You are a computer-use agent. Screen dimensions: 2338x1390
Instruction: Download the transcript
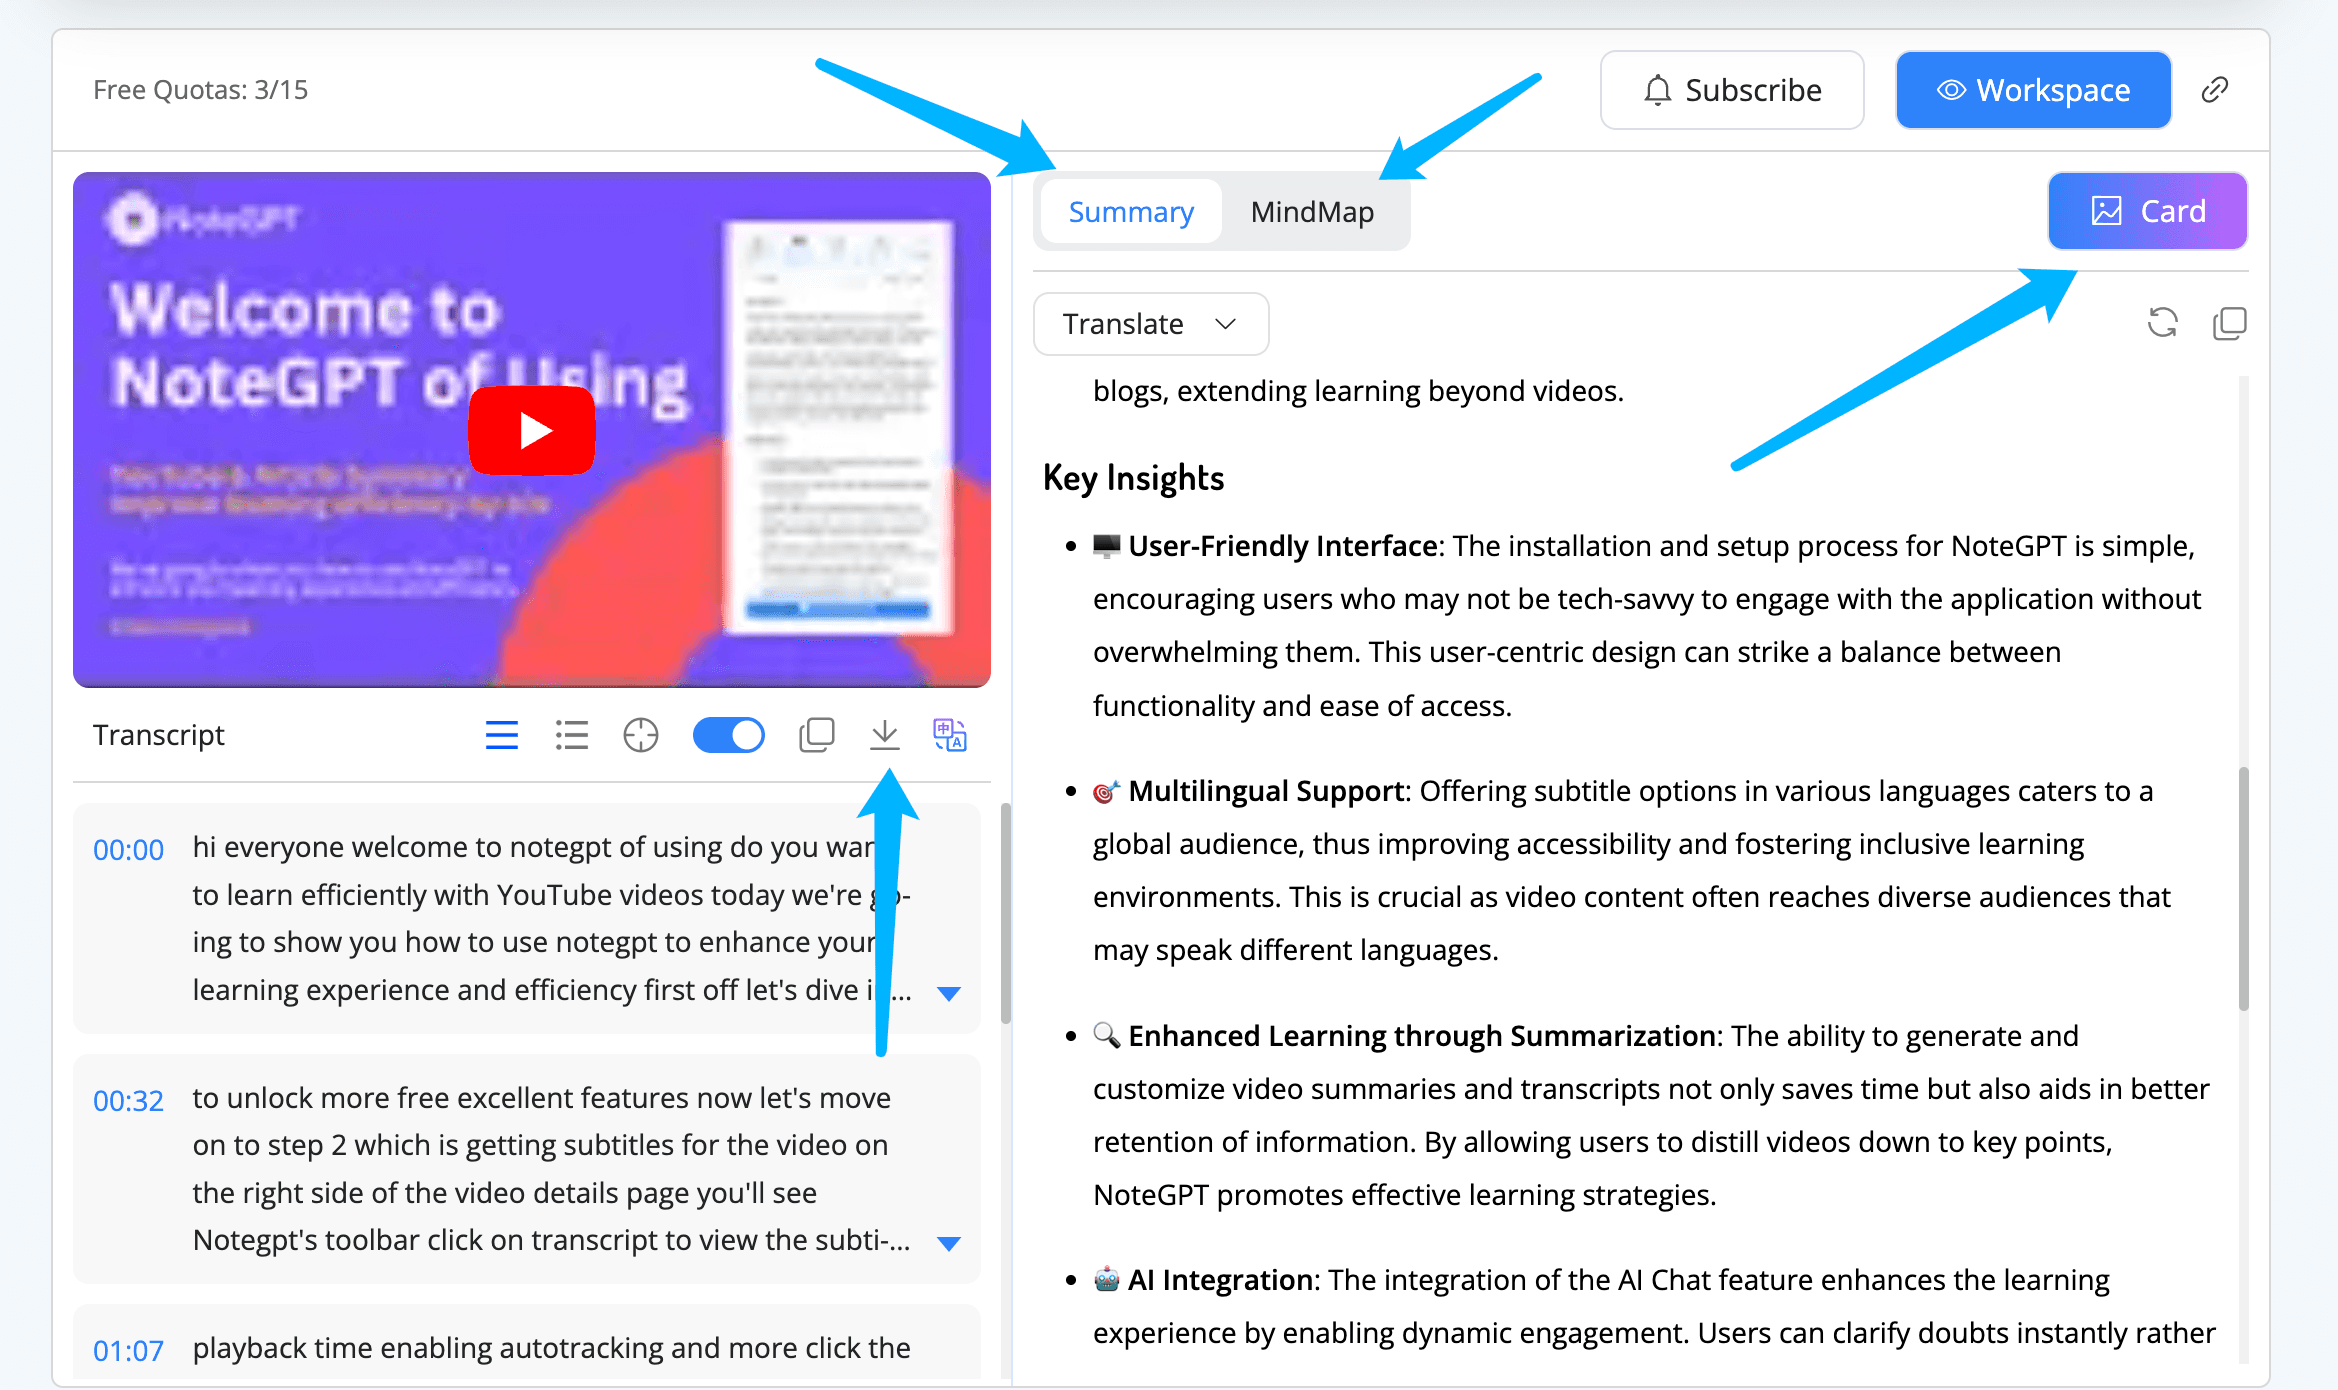(885, 735)
